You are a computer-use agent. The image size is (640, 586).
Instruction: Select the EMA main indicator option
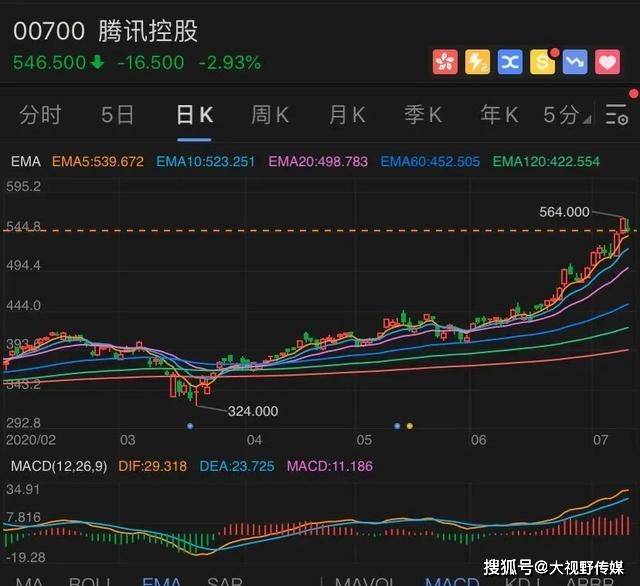point(162,581)
